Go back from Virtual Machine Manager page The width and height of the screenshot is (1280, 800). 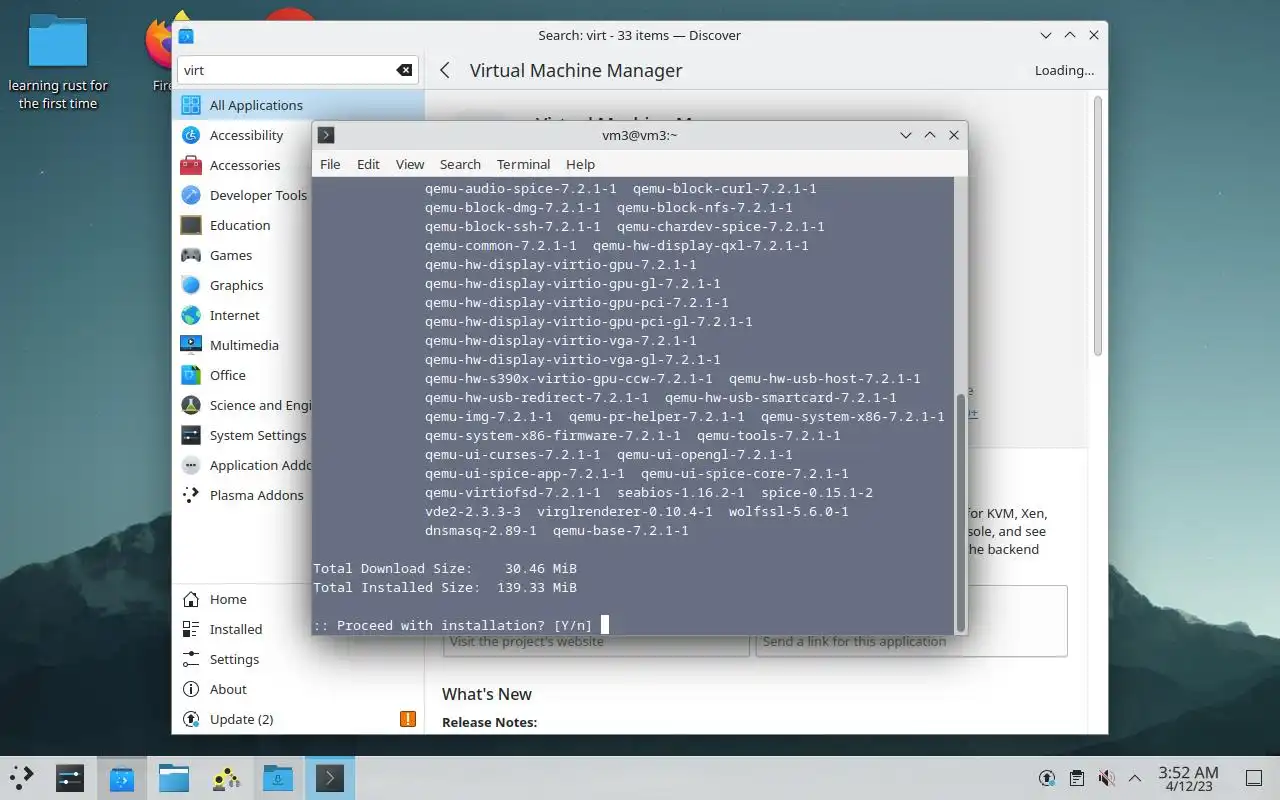tap(445, 70)
